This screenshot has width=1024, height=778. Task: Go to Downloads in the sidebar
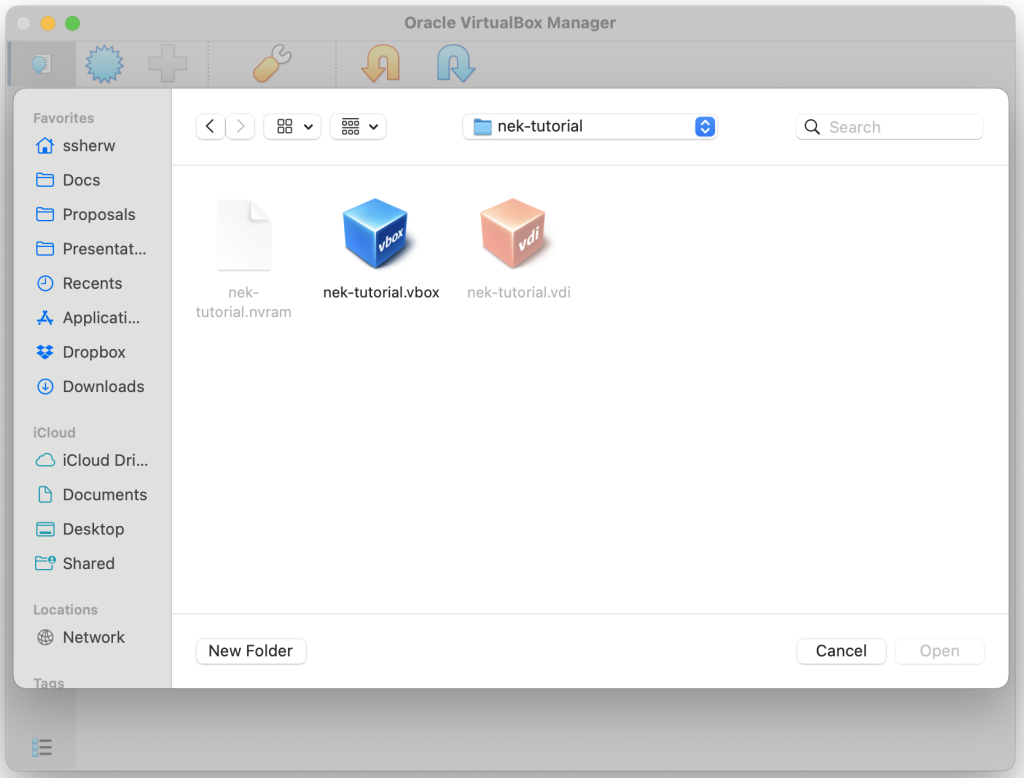click(103, 386)
